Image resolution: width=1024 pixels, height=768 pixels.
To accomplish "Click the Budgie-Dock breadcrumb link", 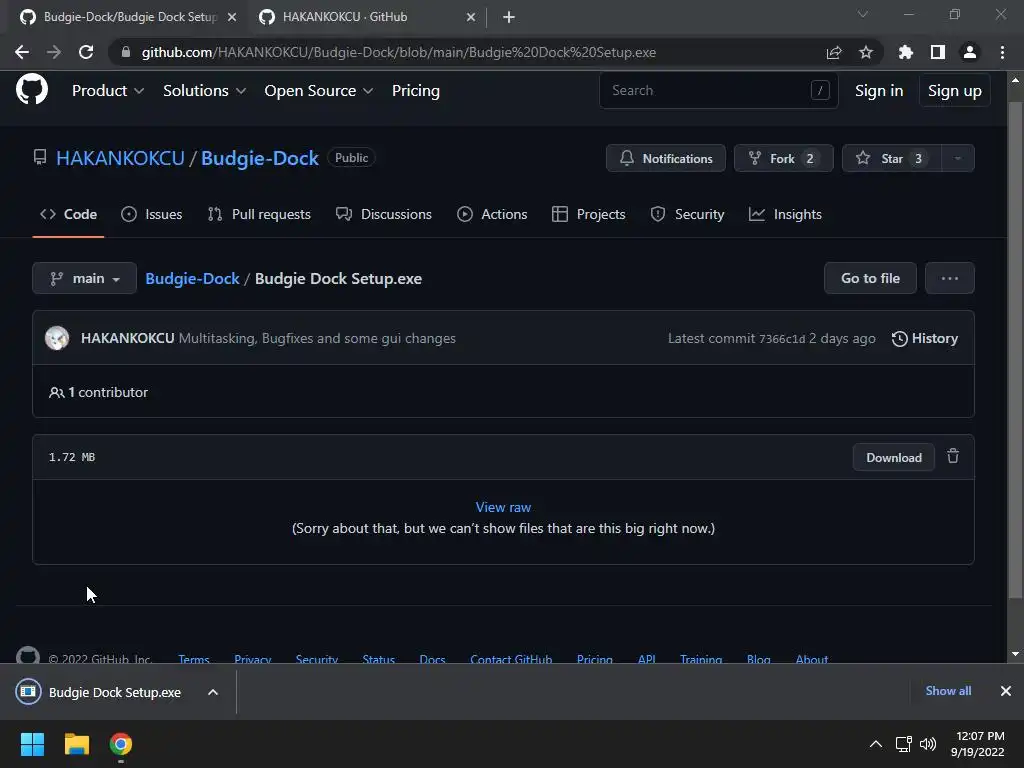I will [192, 278].
